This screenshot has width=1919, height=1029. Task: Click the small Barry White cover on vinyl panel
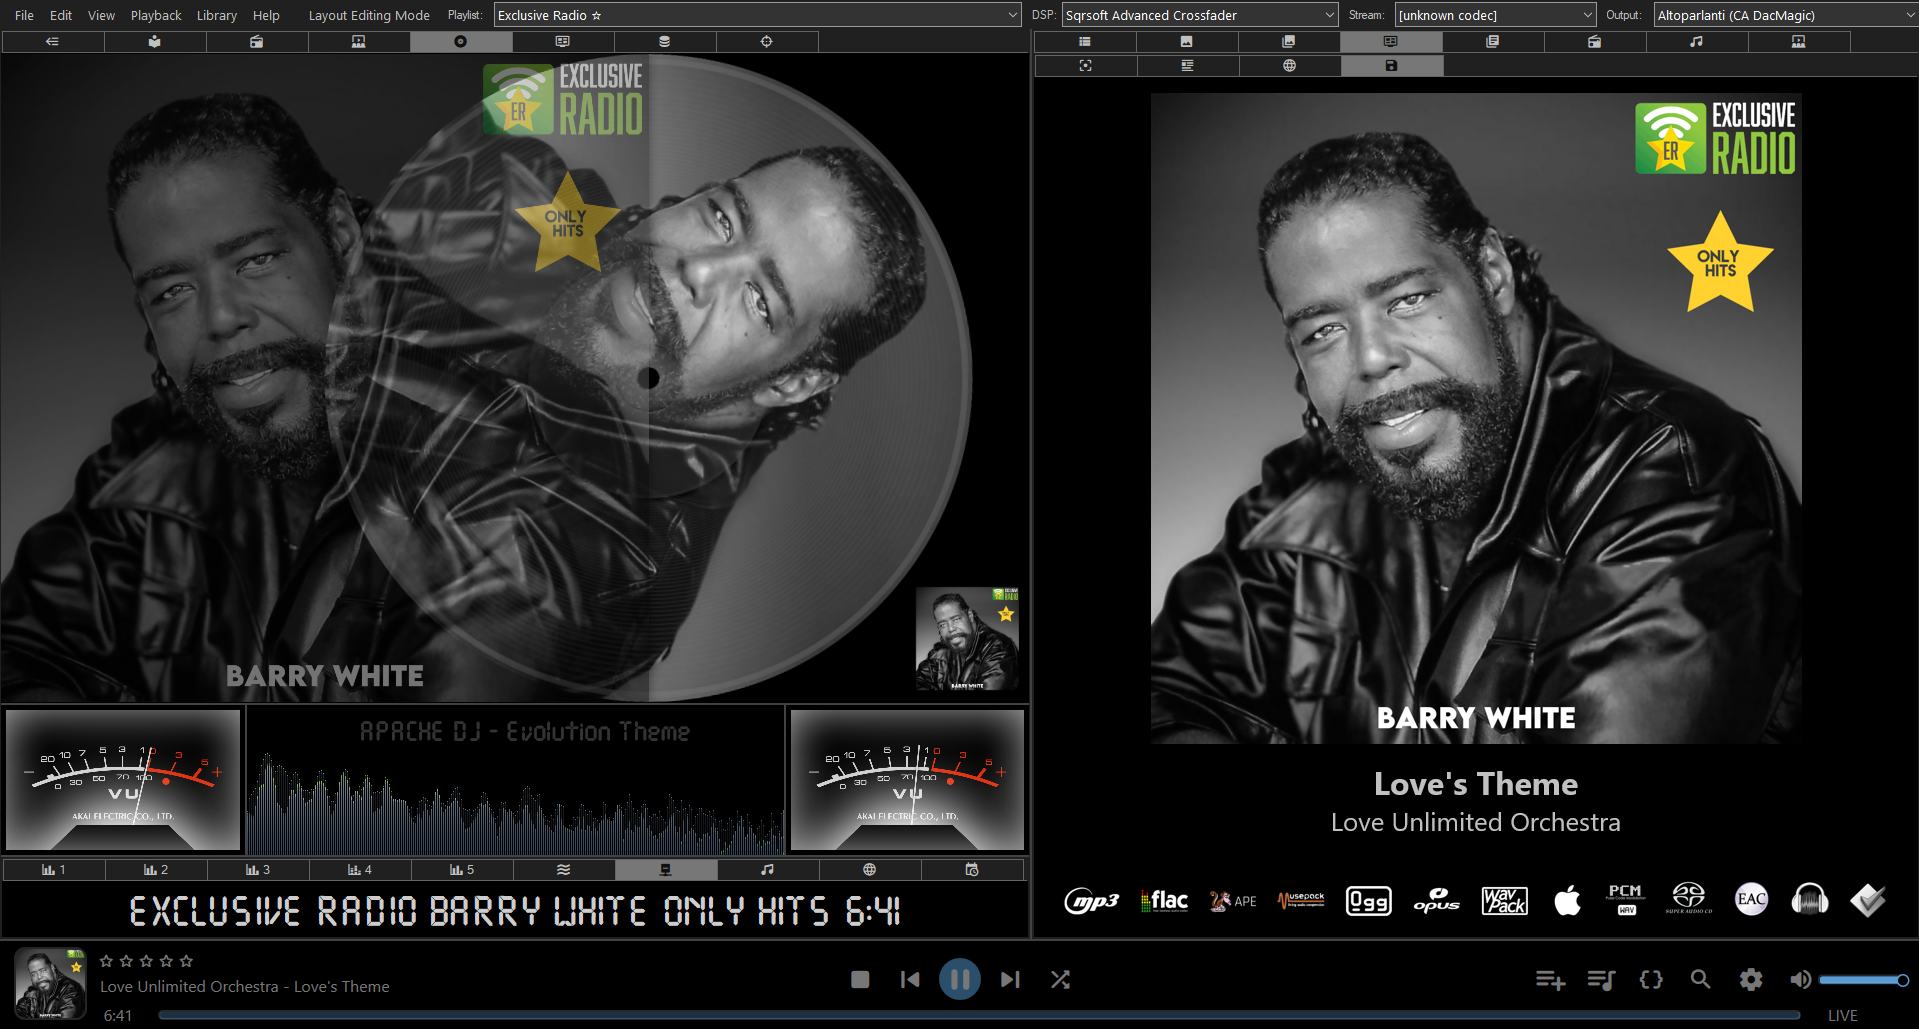pyautogui.click(x=967, y=639)
